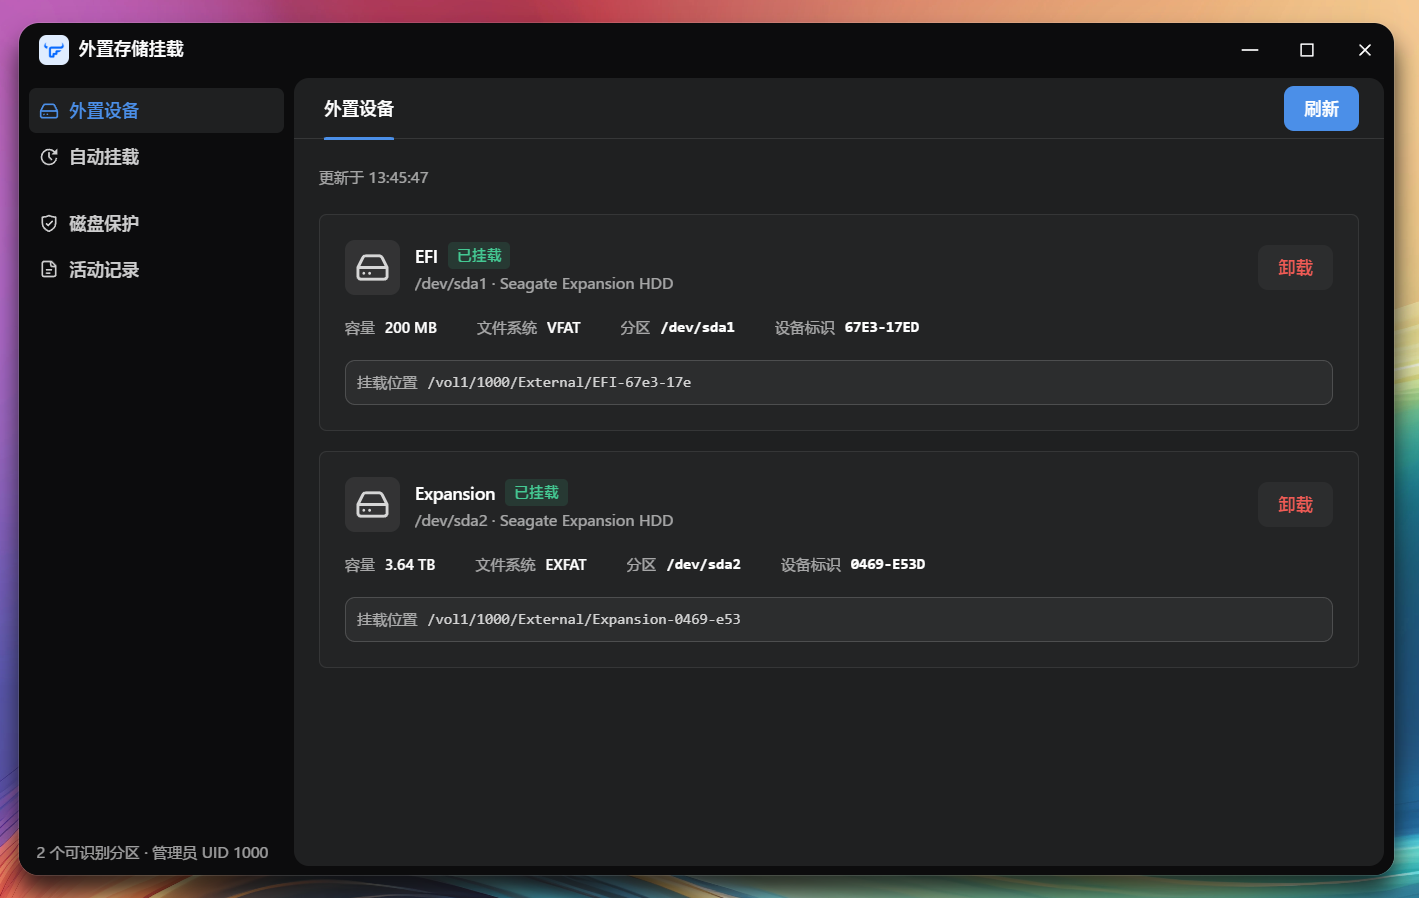The height and width of the screenshot is (898, 1419).
Task: Click the disk icon on the Expansion card
Action: coord(372,504)
